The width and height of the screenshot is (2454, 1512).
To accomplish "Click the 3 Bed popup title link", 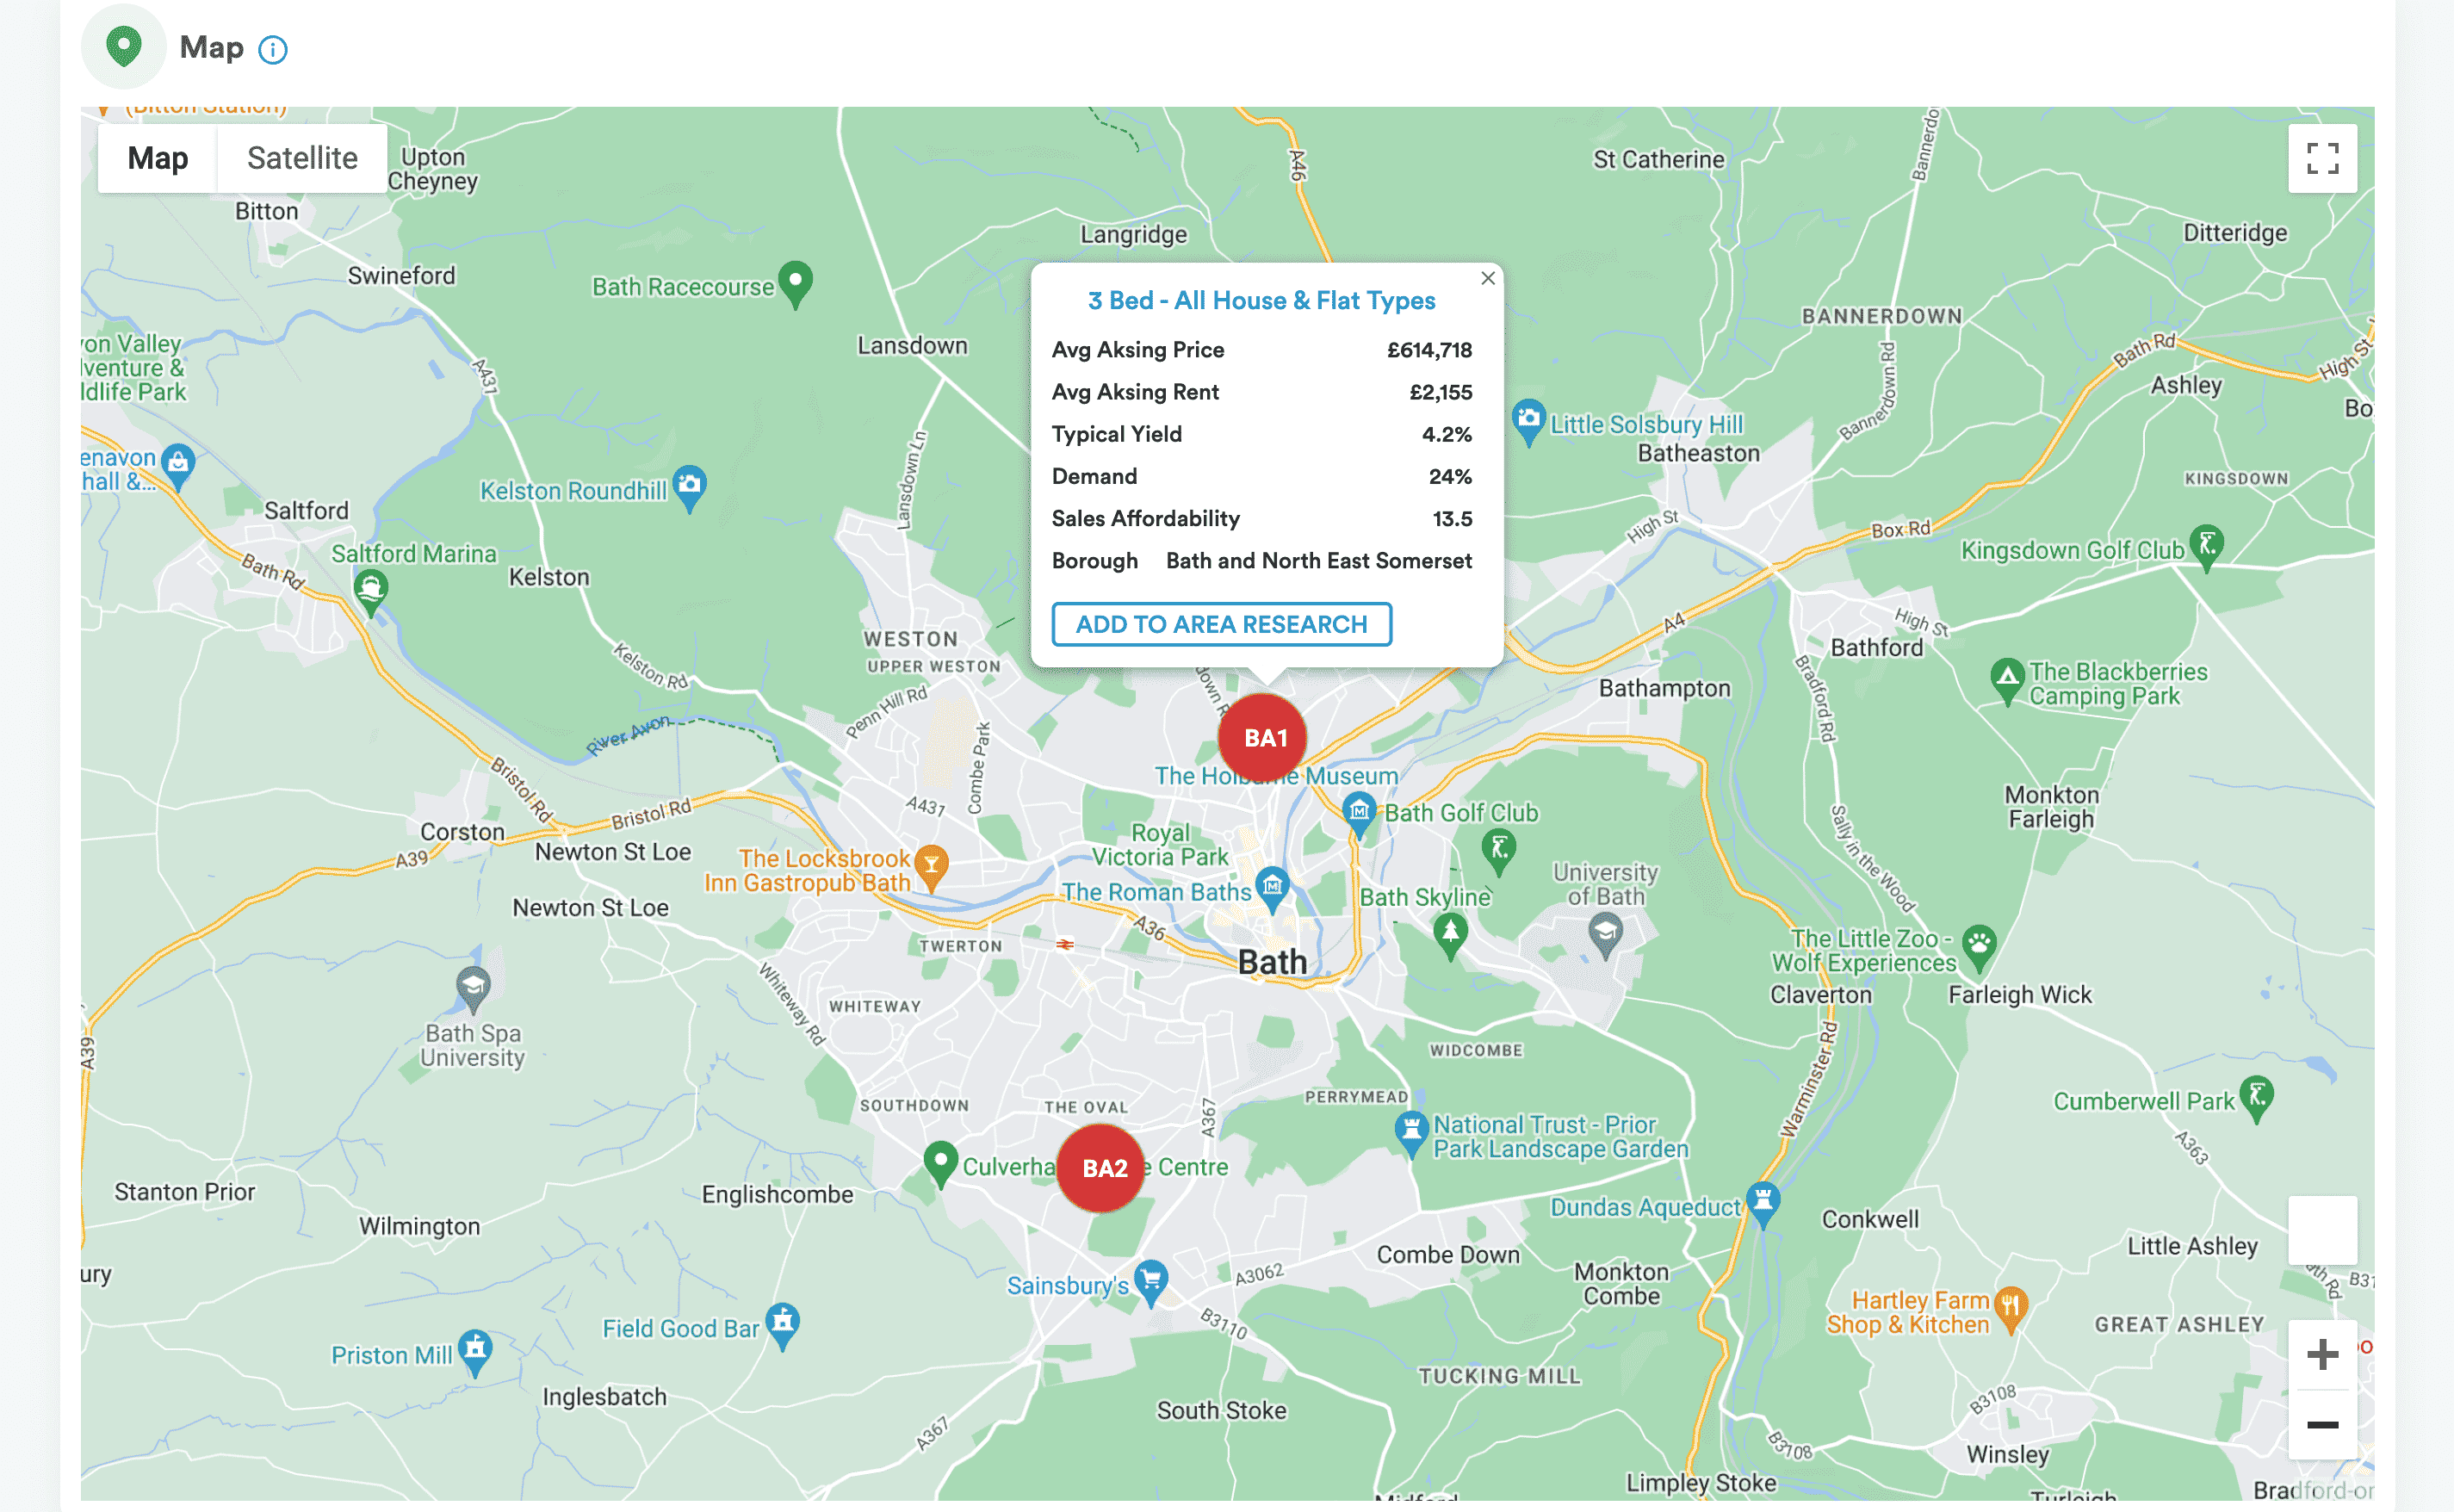I will [x=1261, y=301].
